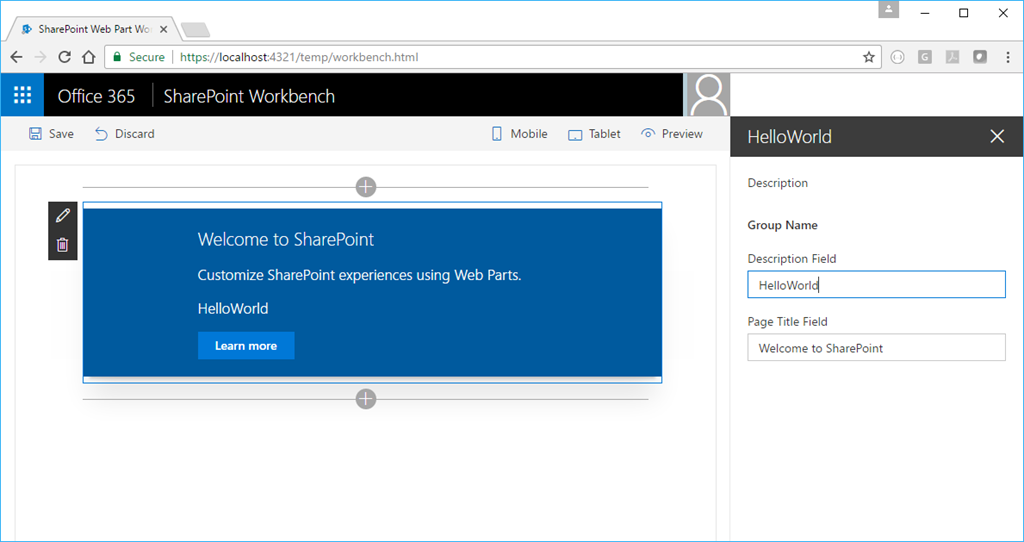Click the Description Field label
The width and height of the screenshot is (1024, 542).
click(x=792, y=259)
